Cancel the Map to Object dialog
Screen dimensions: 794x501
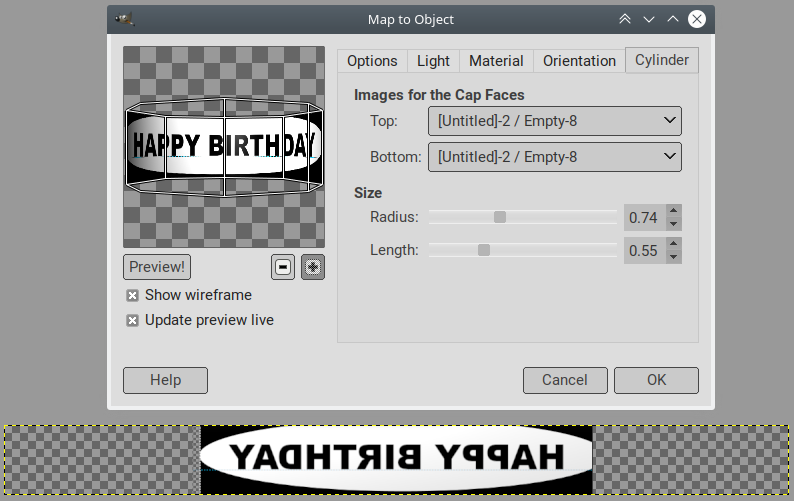pos(565,380)
